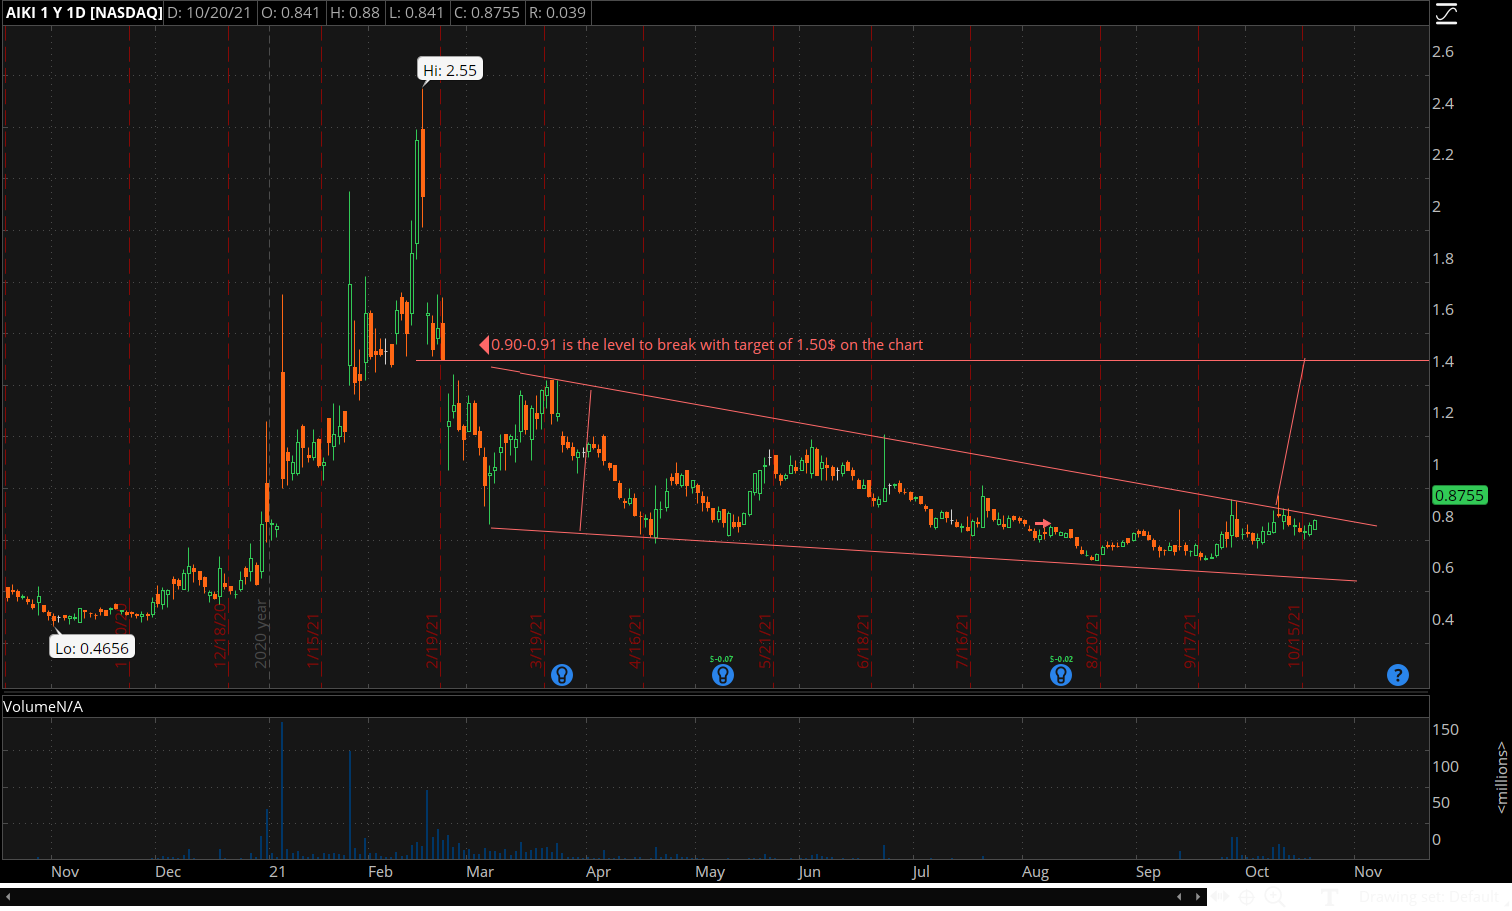The width and height of the screenshot is (1512, 911).
Task: Select the 5/21/21 expiration marker
Action: click(x=765, y=641)
